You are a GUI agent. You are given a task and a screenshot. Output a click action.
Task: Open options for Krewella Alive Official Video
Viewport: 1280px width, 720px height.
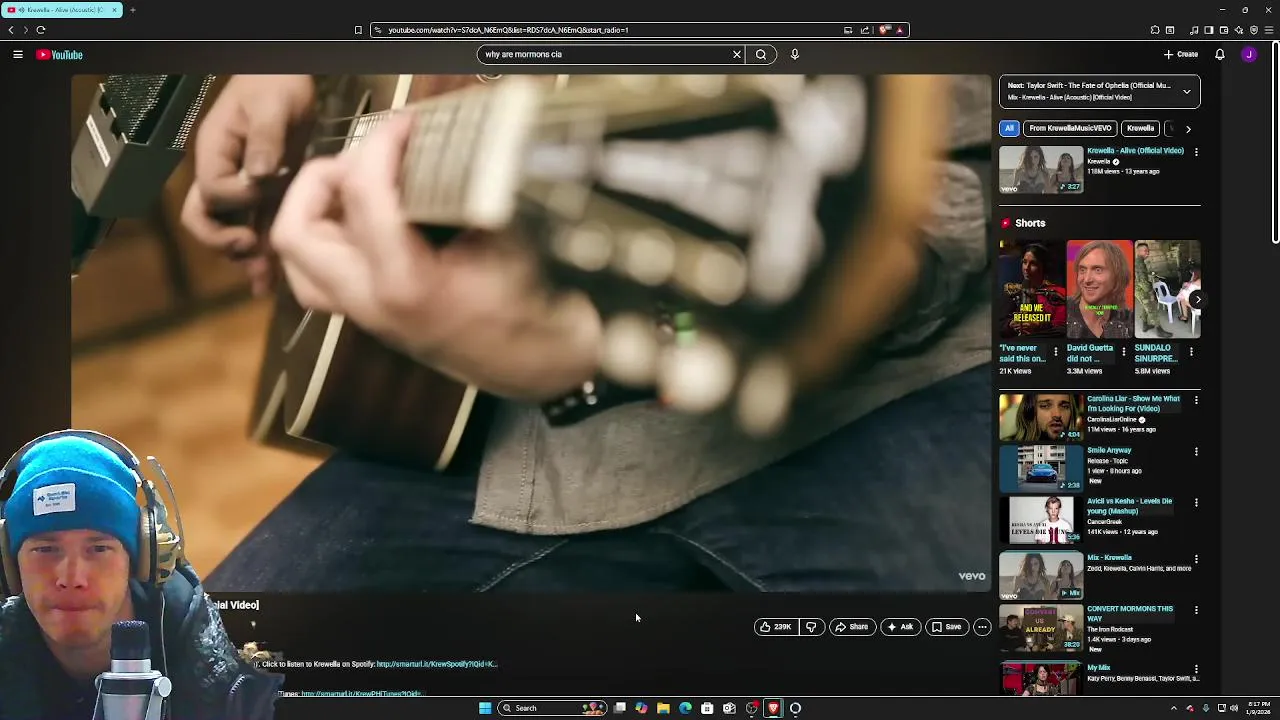coord(1196,152)
